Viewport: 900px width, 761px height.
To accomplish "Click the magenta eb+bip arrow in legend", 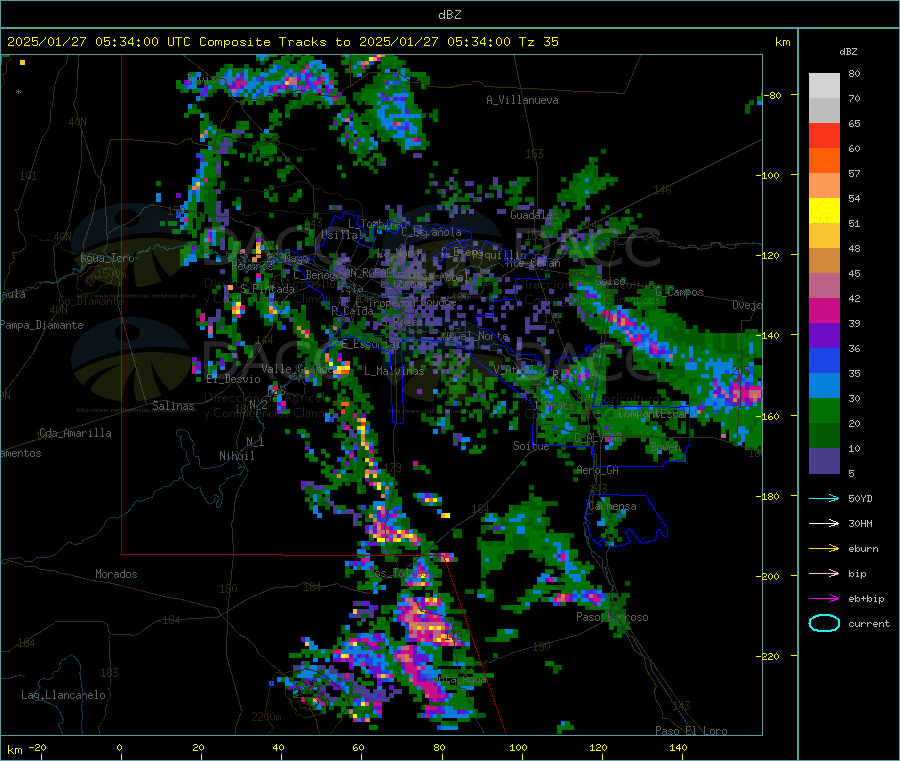I will (824, 599).
